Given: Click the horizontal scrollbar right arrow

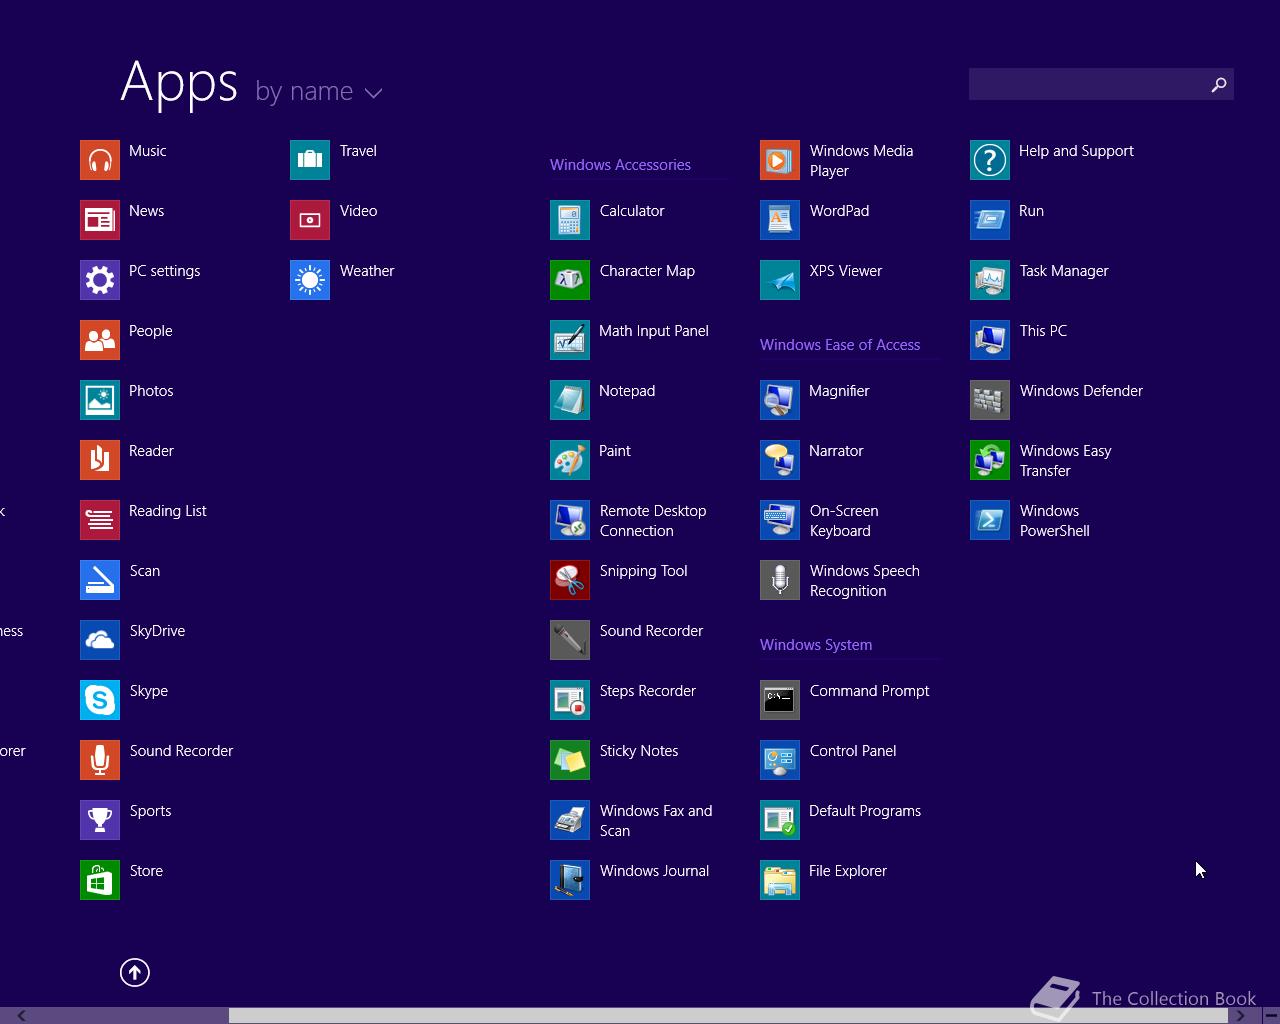Looking at the screenshot, I should [x=1241, y=1016].
